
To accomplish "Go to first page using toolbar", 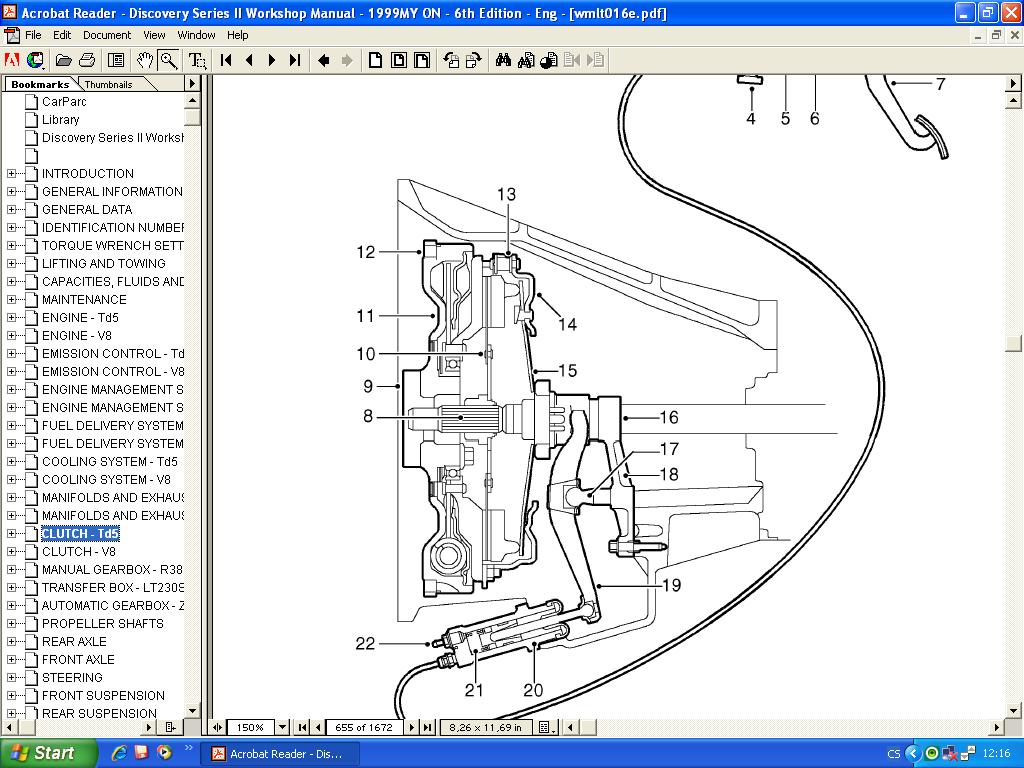I will click(227, 60).
